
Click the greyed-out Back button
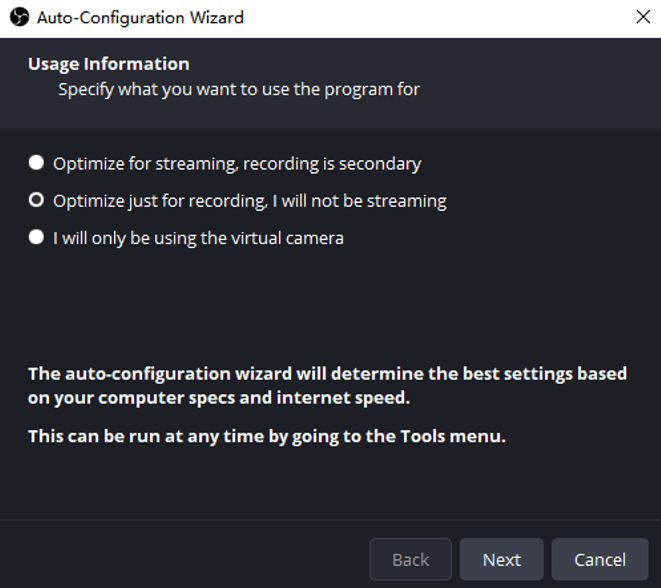tap(410, 559)
